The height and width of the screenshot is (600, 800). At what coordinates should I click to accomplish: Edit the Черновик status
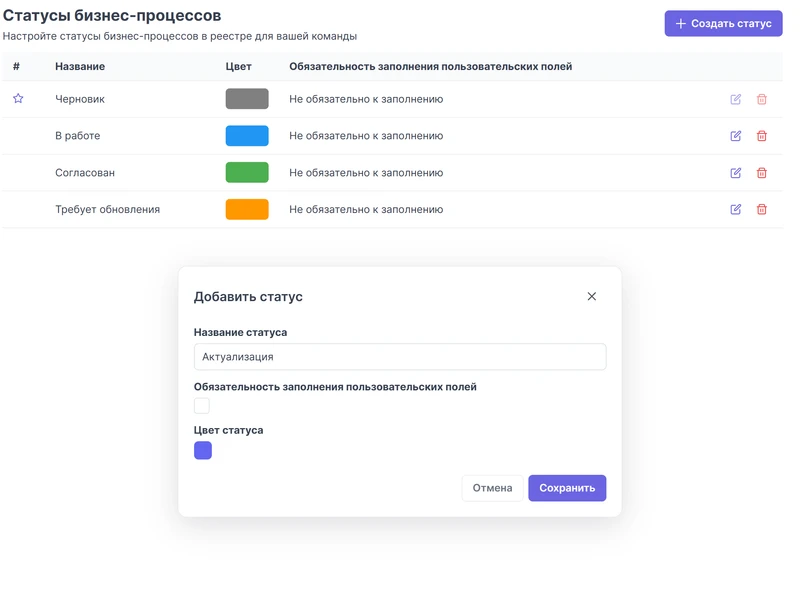736,99
